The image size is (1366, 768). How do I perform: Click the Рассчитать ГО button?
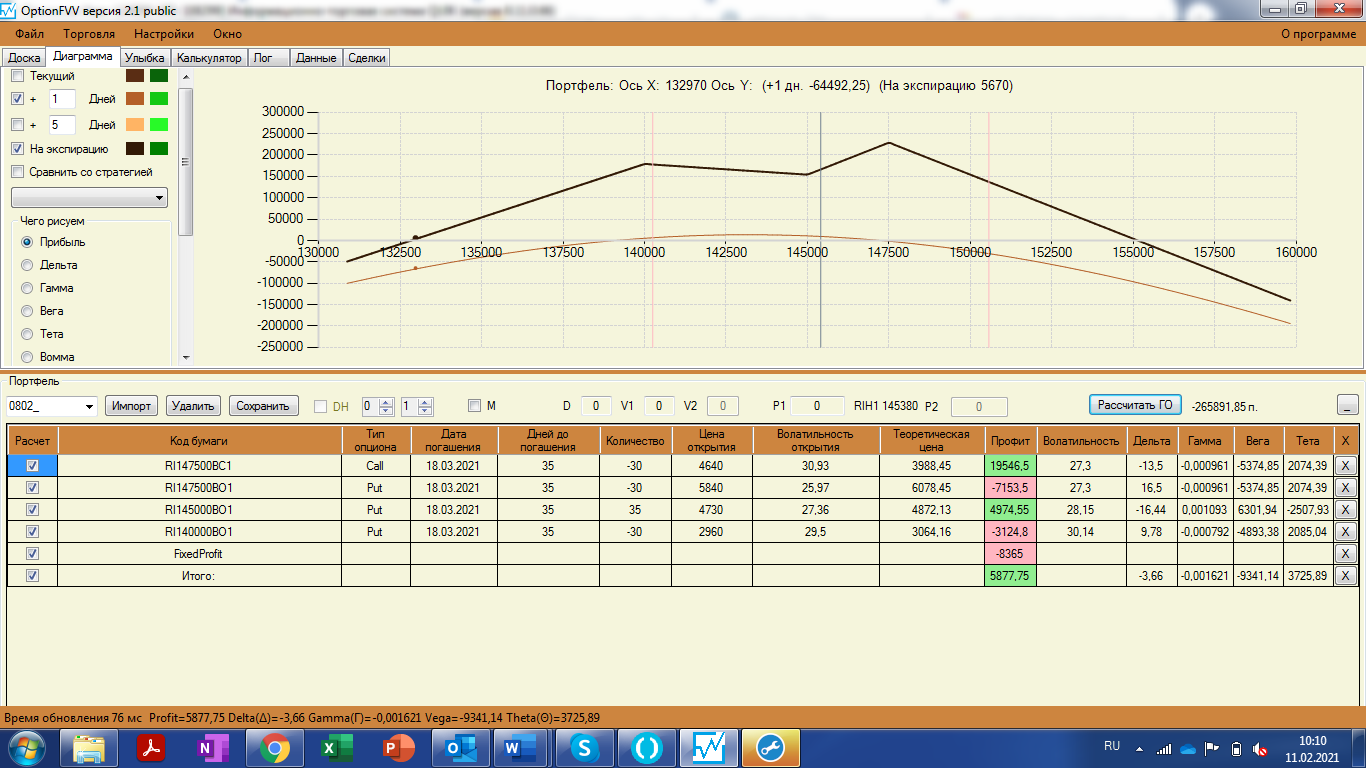click(1135, 404)
